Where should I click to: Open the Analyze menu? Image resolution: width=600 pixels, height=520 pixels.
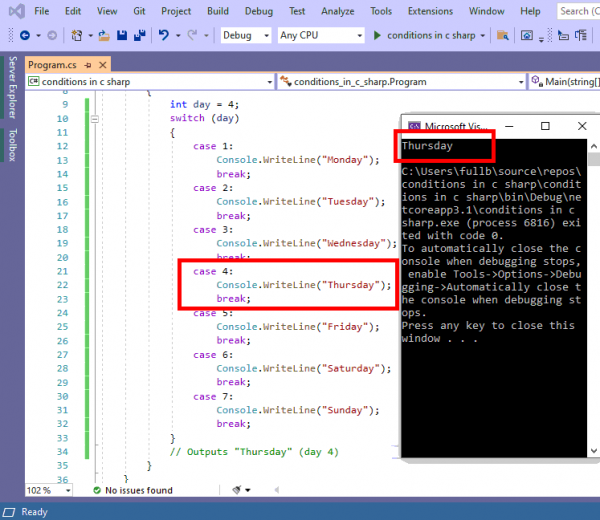coord(335,11)
